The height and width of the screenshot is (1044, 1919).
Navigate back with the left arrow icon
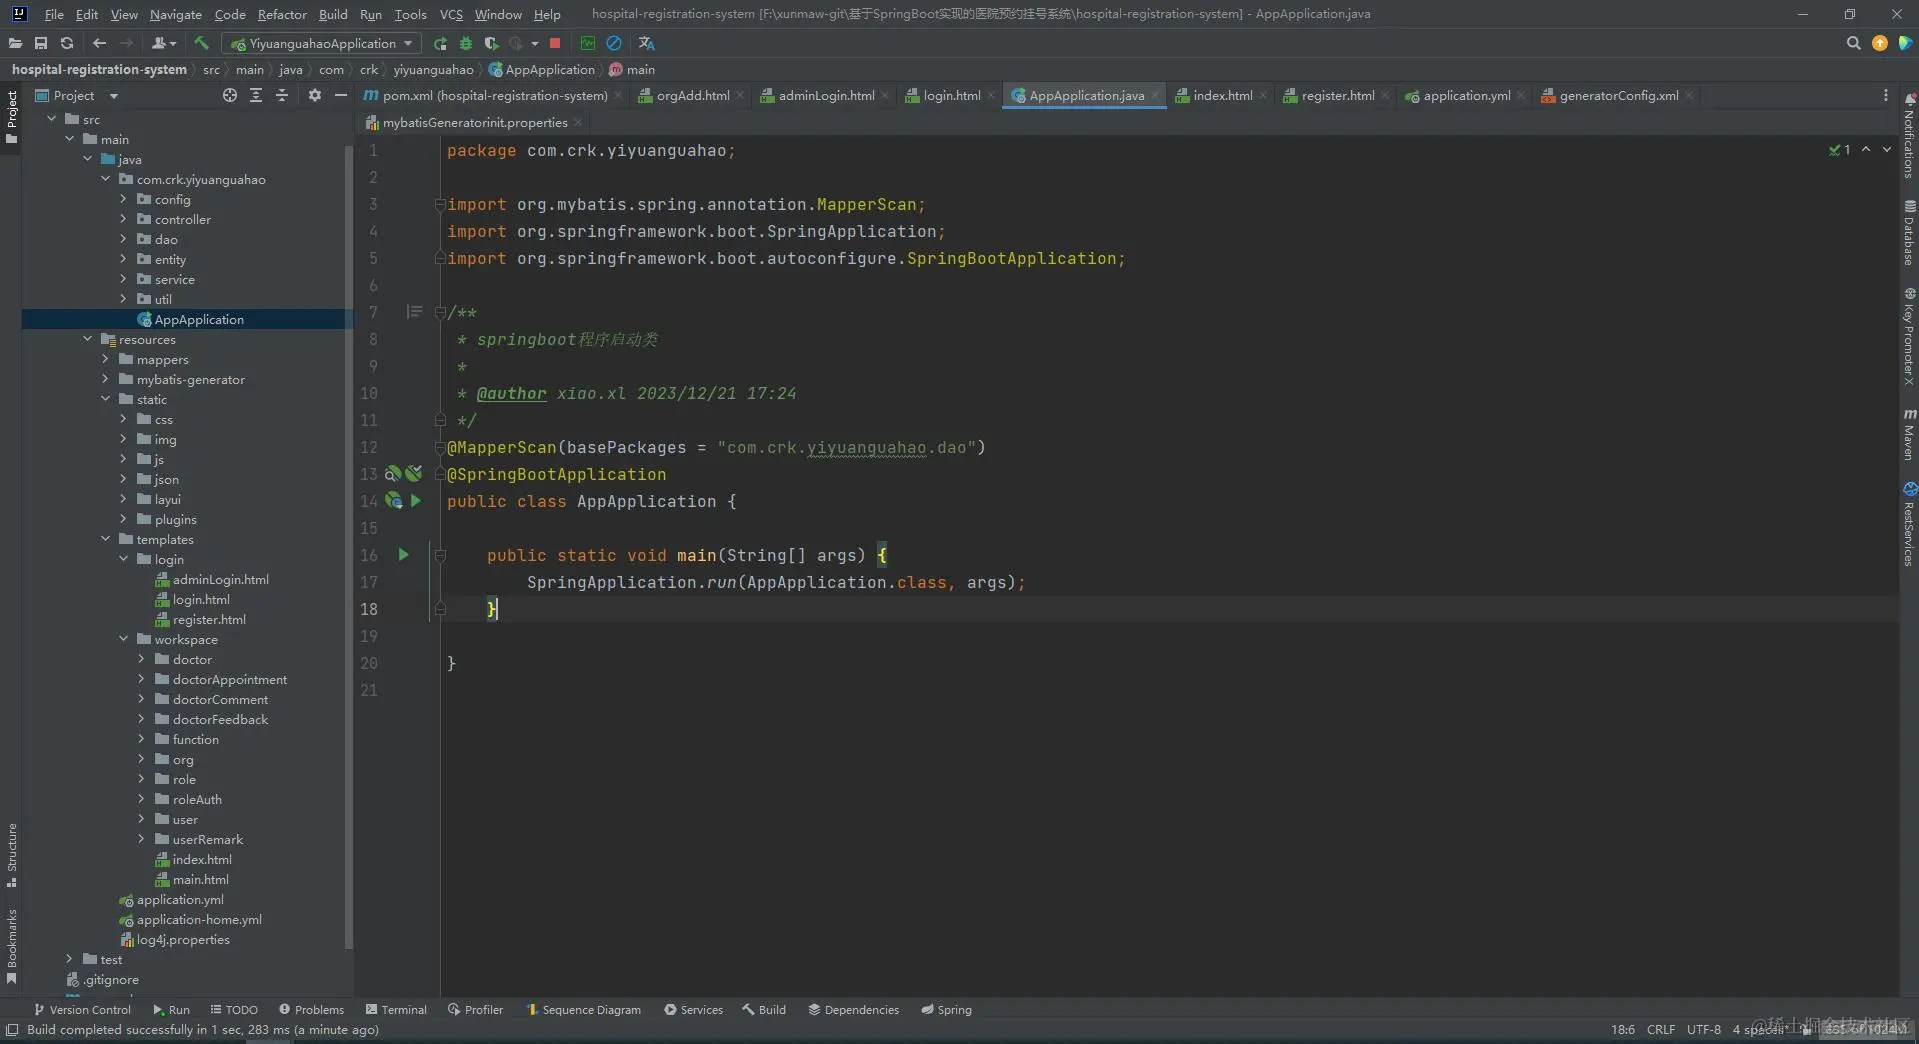tap(99, 43)
